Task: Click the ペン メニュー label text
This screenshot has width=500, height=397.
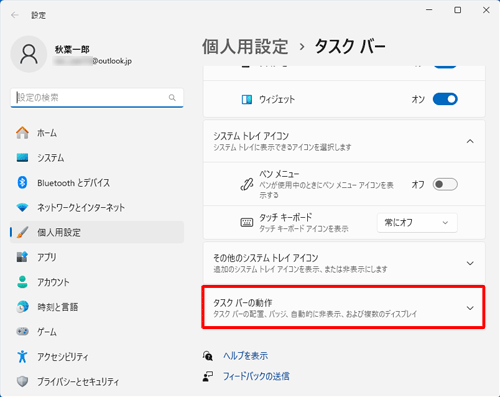Action: click(279, 174)
